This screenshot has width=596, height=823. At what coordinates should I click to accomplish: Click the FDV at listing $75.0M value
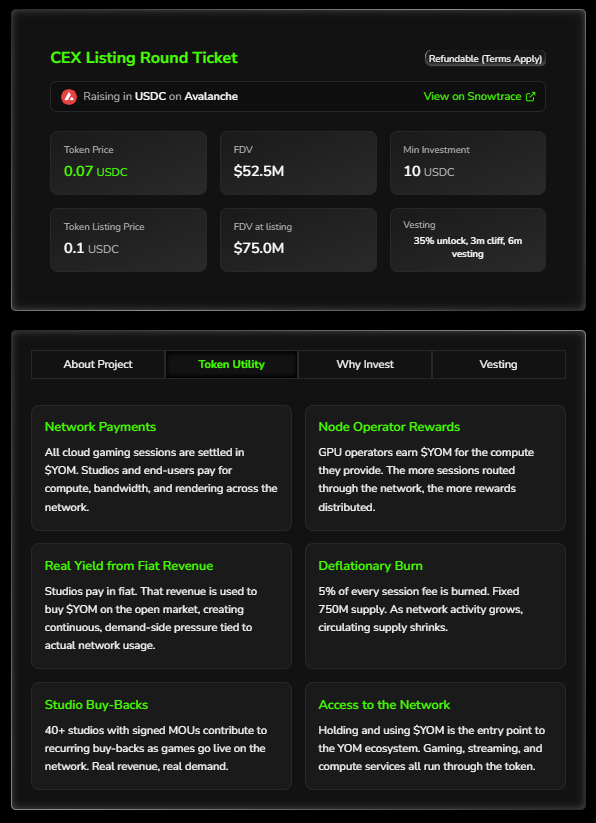point(259,248)
